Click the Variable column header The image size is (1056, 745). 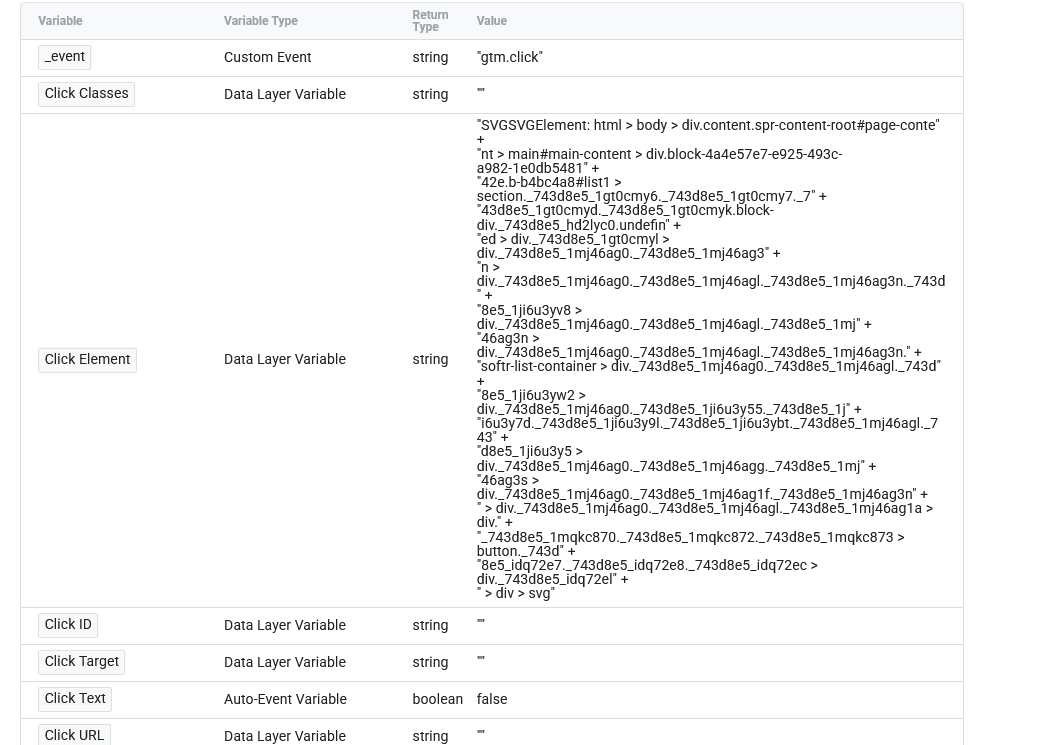tap(60, 20)
